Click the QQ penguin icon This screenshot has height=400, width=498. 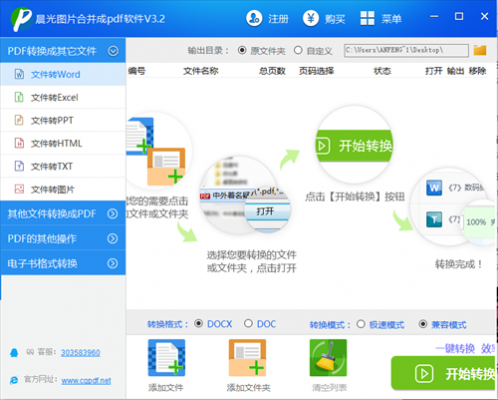(x=14, y=353)
